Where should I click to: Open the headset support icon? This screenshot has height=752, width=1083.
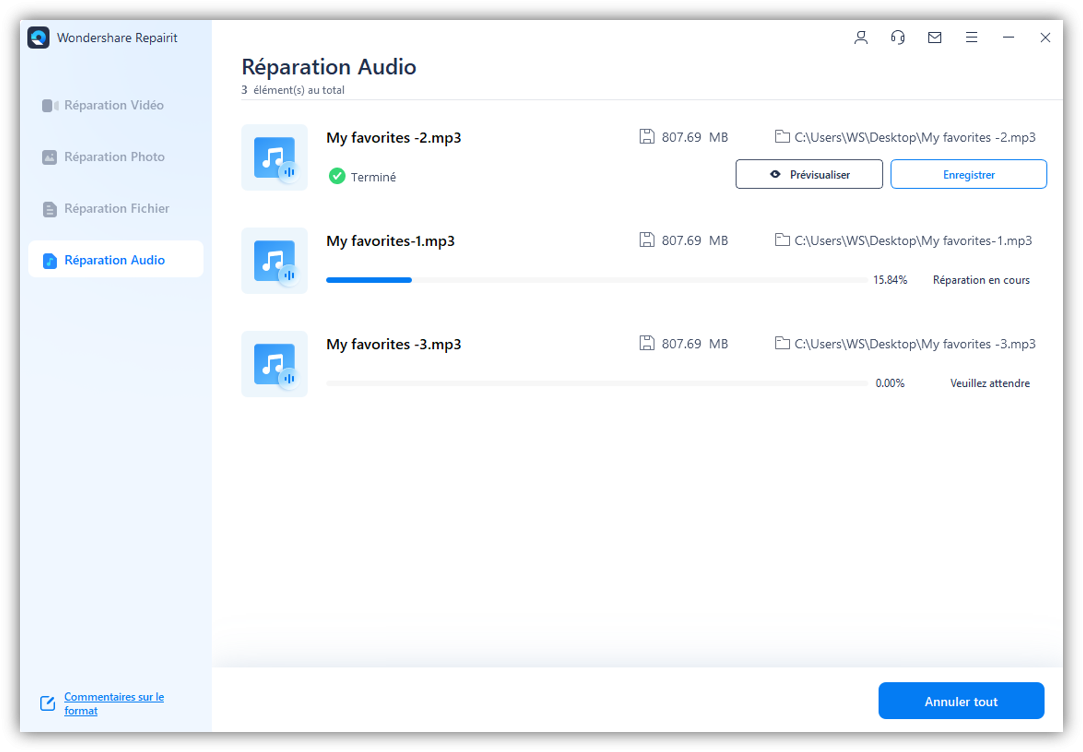(897, 37)
